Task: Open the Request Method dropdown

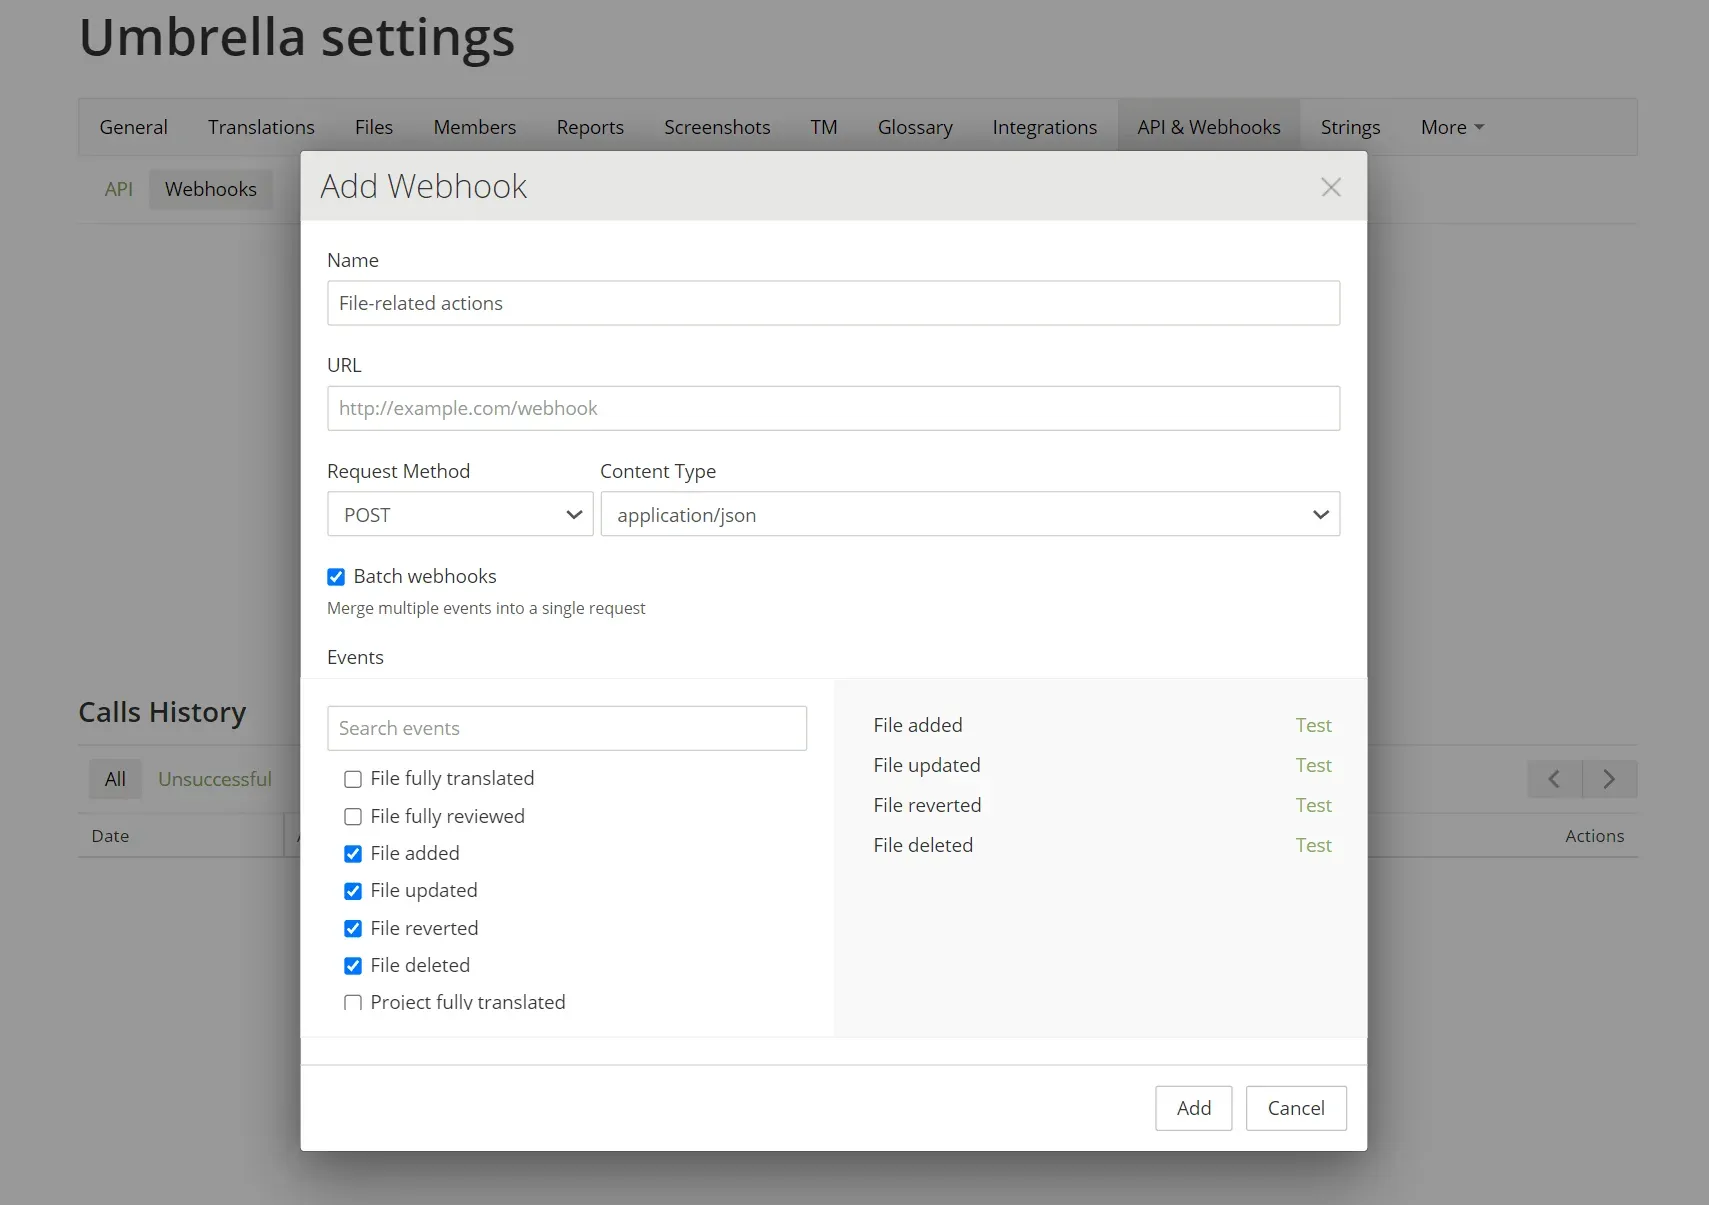Action: tap(460, 515)
